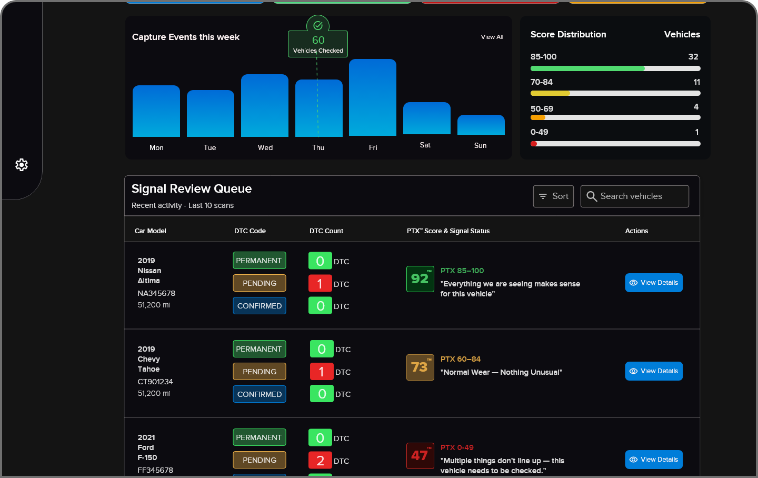Type in the Search vehicles field
This screenshot has width=758, height=478.
(641, 196)
